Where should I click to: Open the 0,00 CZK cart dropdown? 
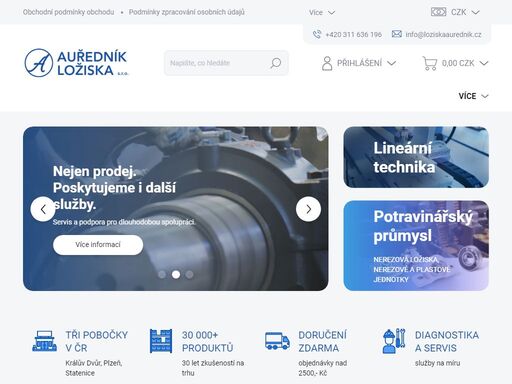(x=455, y=63)
